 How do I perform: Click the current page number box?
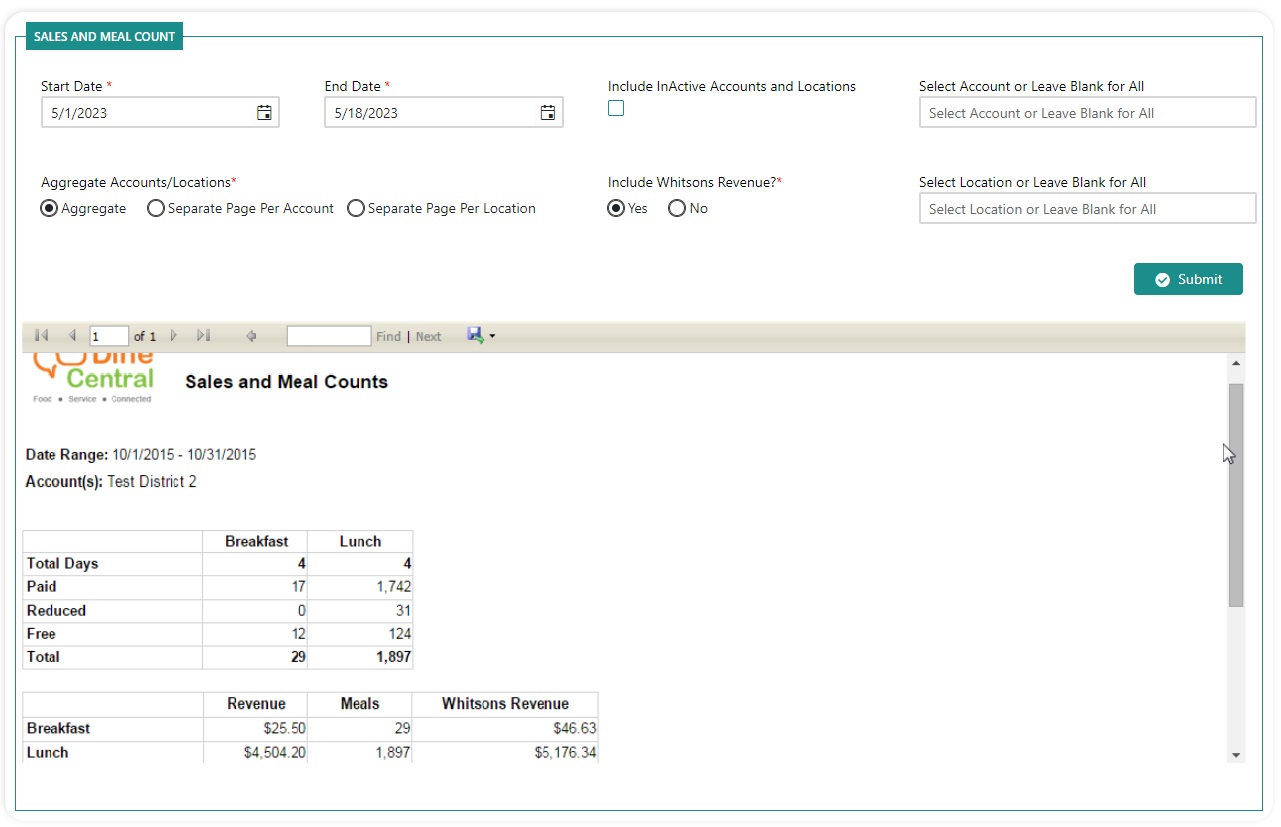(x=109, y=336)
